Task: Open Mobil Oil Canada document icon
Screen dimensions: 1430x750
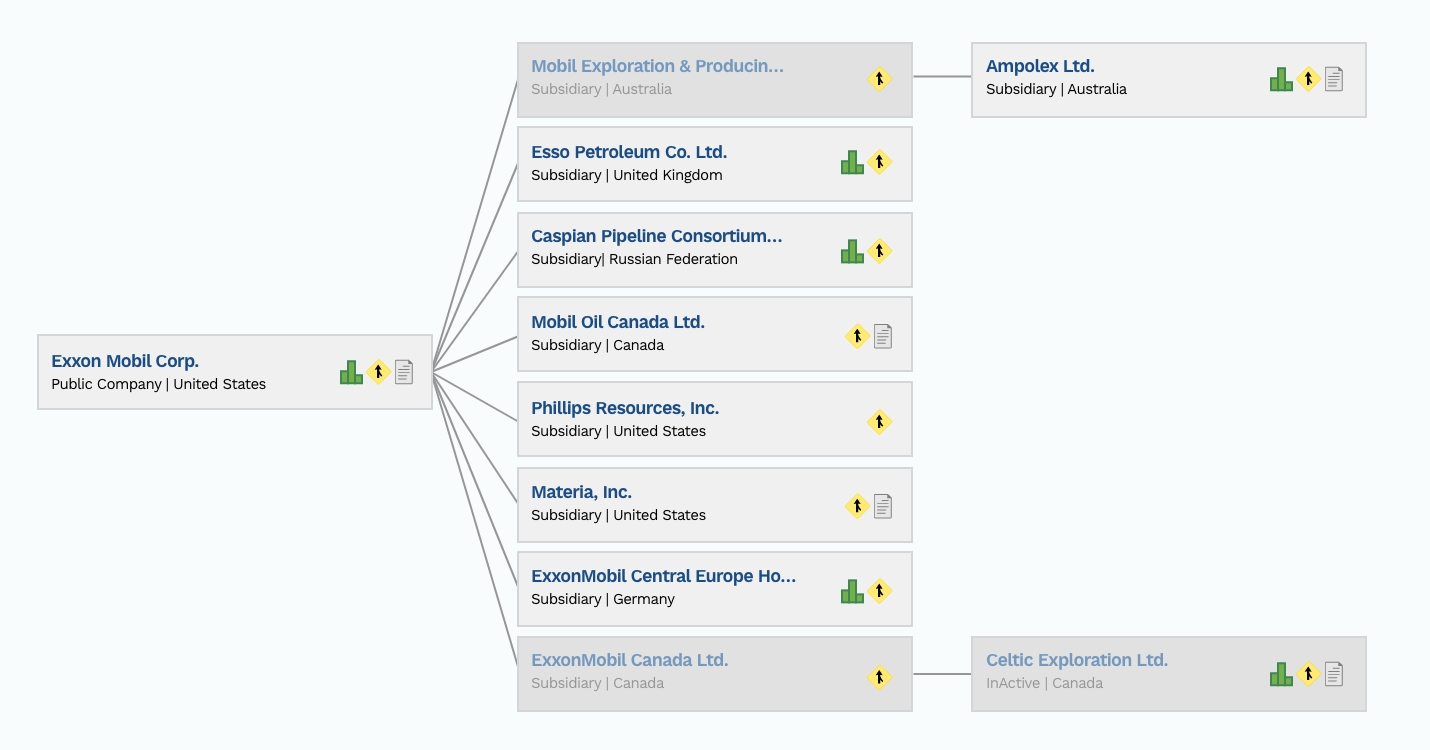Action: (883, 336)
